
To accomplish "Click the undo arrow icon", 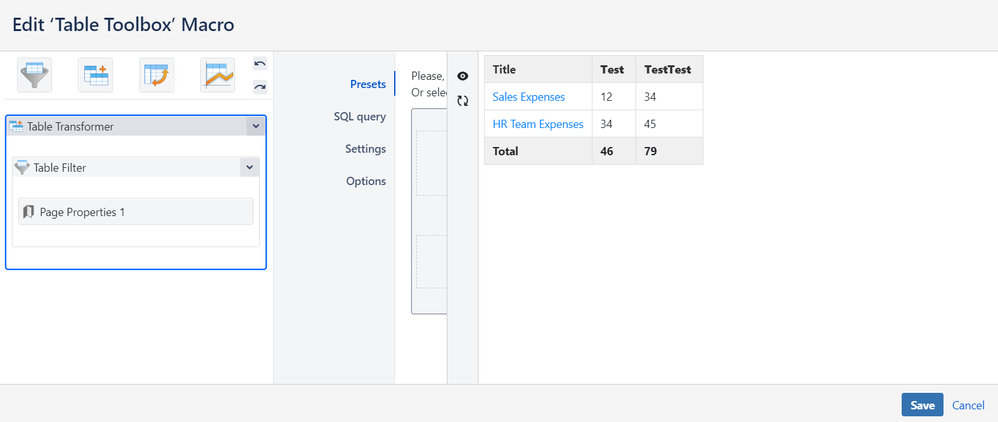I will 260,64.
